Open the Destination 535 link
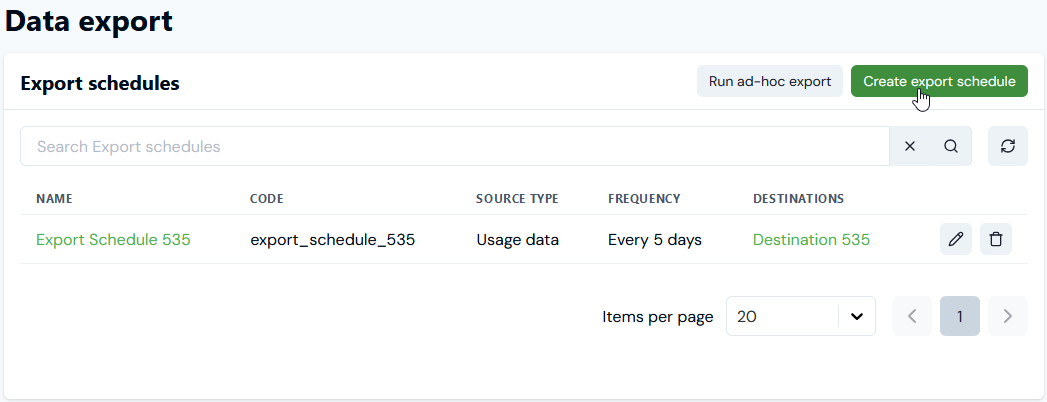The width and height of the screenshot is (1047, 402). coord(811,240)
